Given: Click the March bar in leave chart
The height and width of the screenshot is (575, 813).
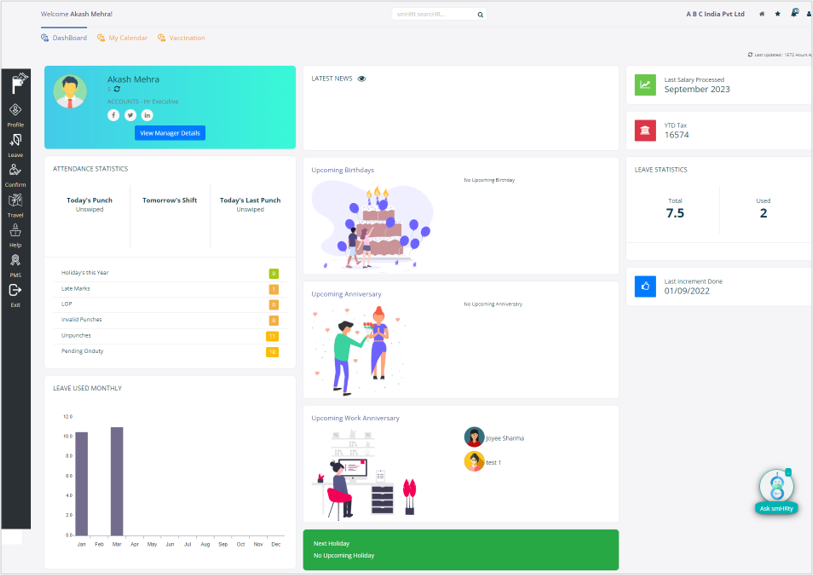Looking at the screenshot, I should [117, 481].
